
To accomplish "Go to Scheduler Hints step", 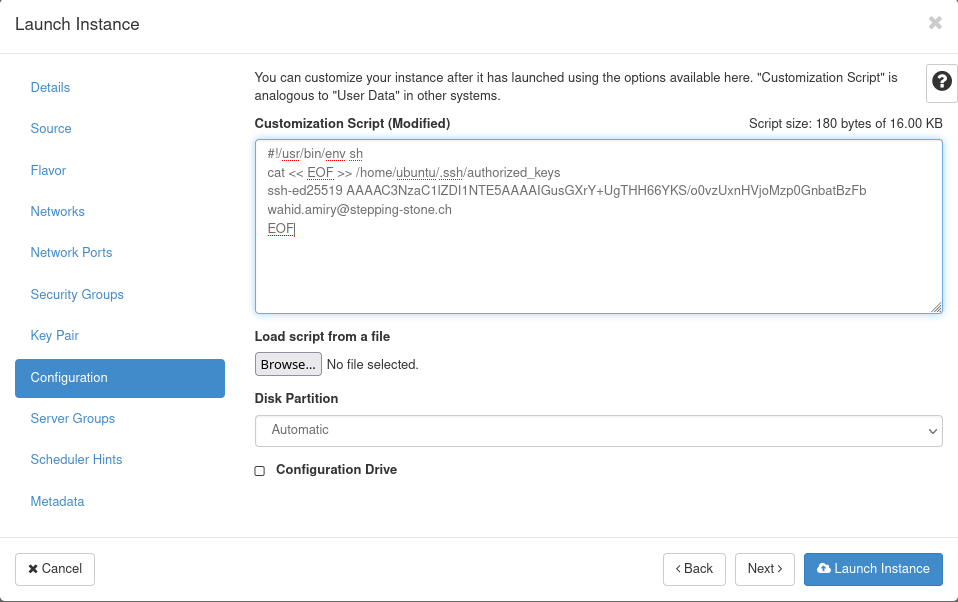I will (77, 460).
